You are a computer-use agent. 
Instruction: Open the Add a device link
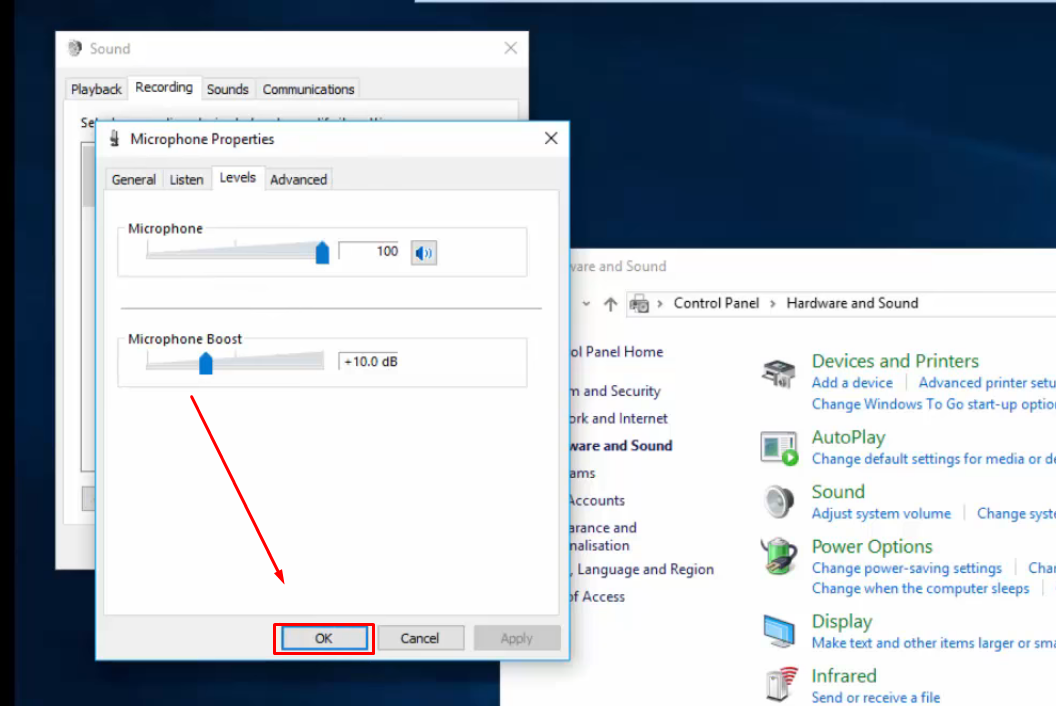(x=852, y=383)
